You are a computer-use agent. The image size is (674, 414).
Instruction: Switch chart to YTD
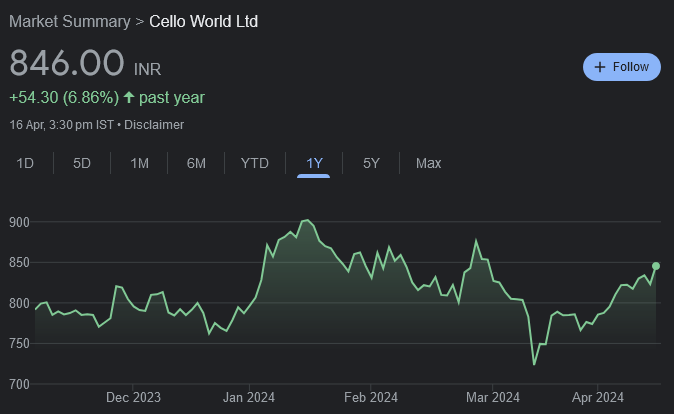coord(254,163)
